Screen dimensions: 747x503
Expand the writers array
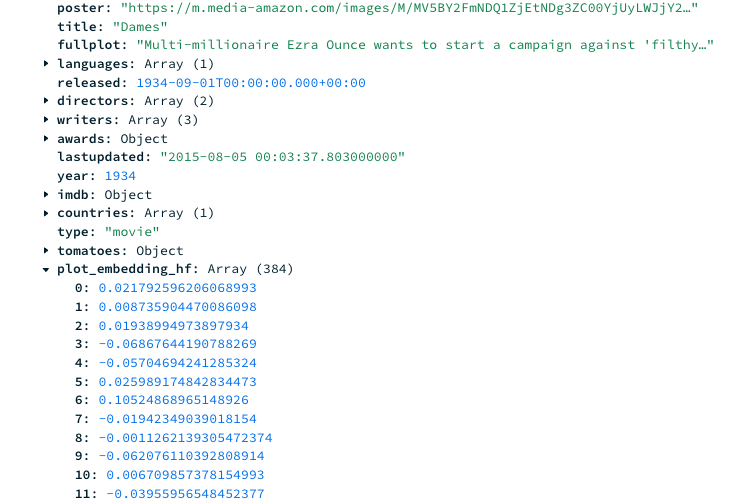point(46,119)
